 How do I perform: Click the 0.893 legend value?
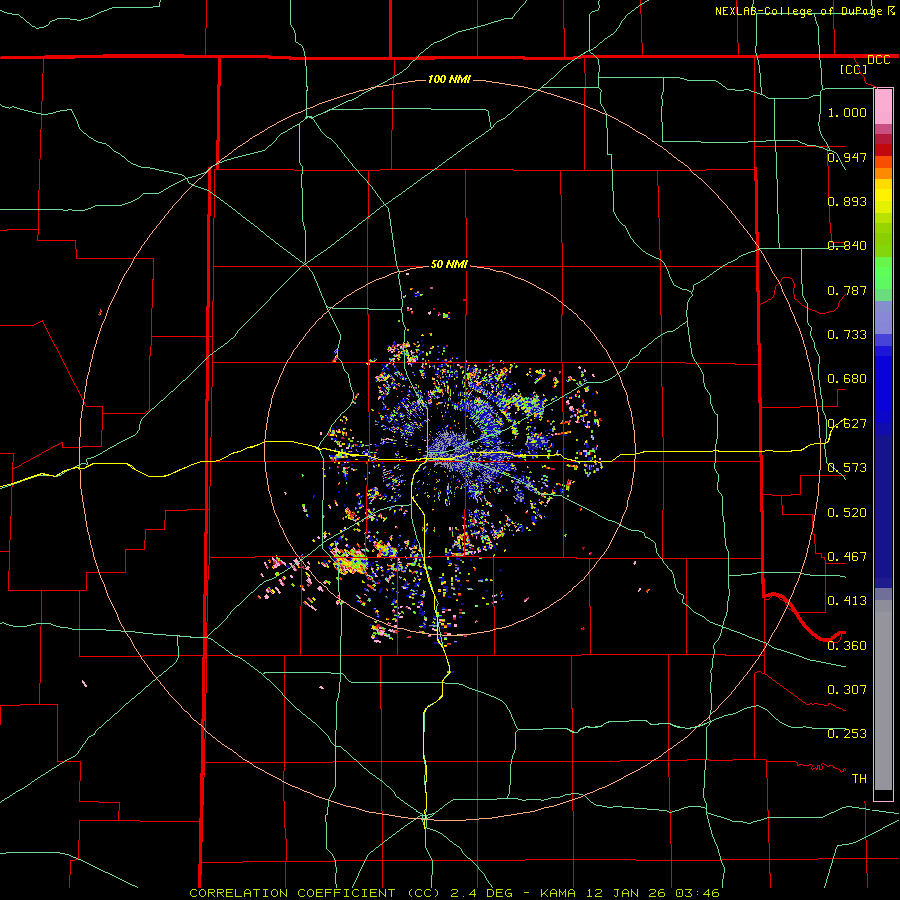(x=847, y=201)
